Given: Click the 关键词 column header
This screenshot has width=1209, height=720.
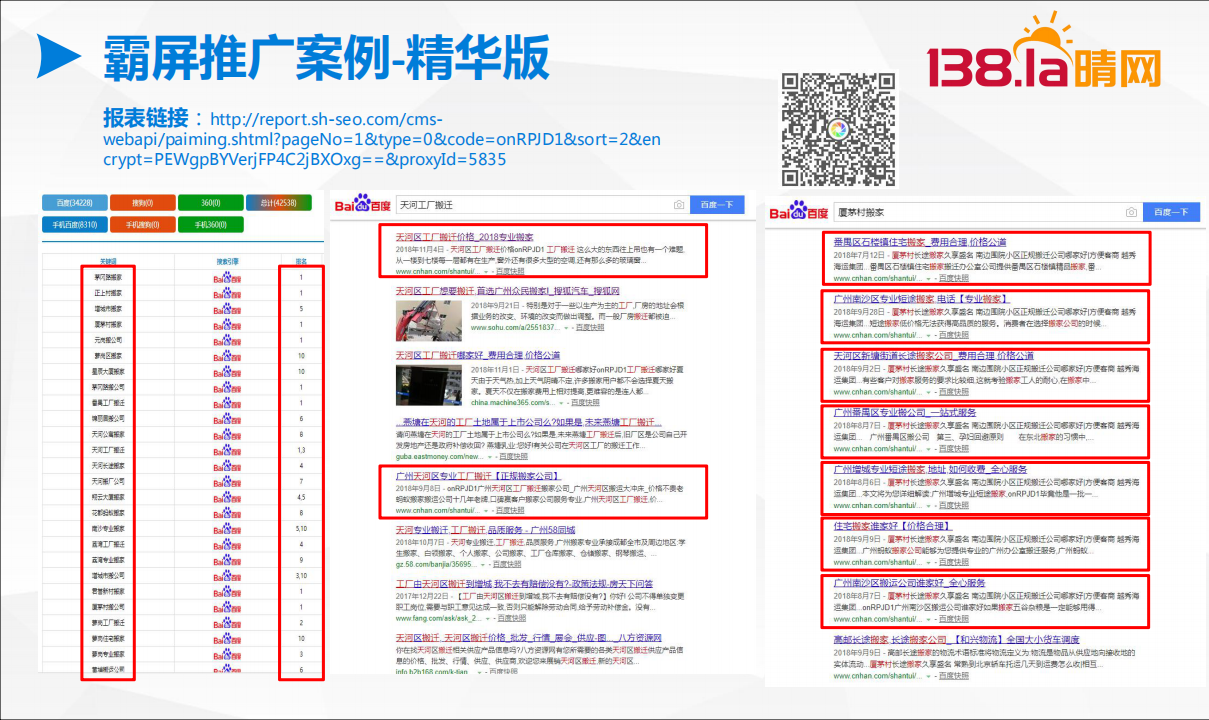Looking at the screenshot, I should (108, 261).
